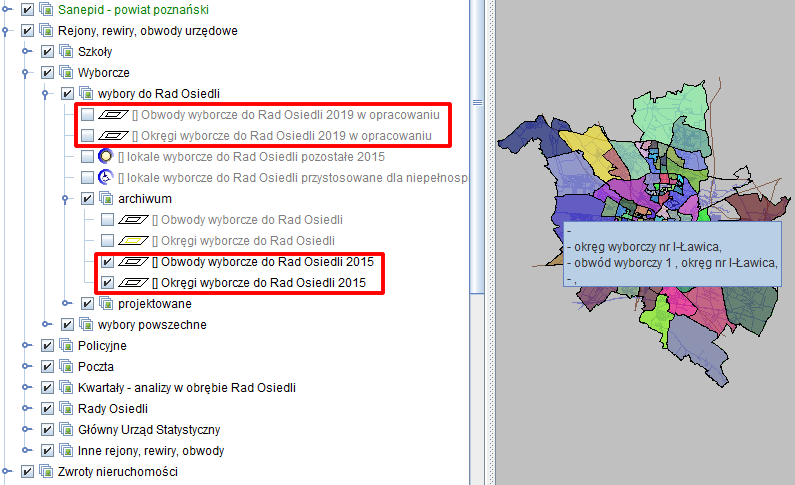Click the polygon icon for Okręgi 2019 w opracowaniu
795x485 pixels.
tap(117, 136)
